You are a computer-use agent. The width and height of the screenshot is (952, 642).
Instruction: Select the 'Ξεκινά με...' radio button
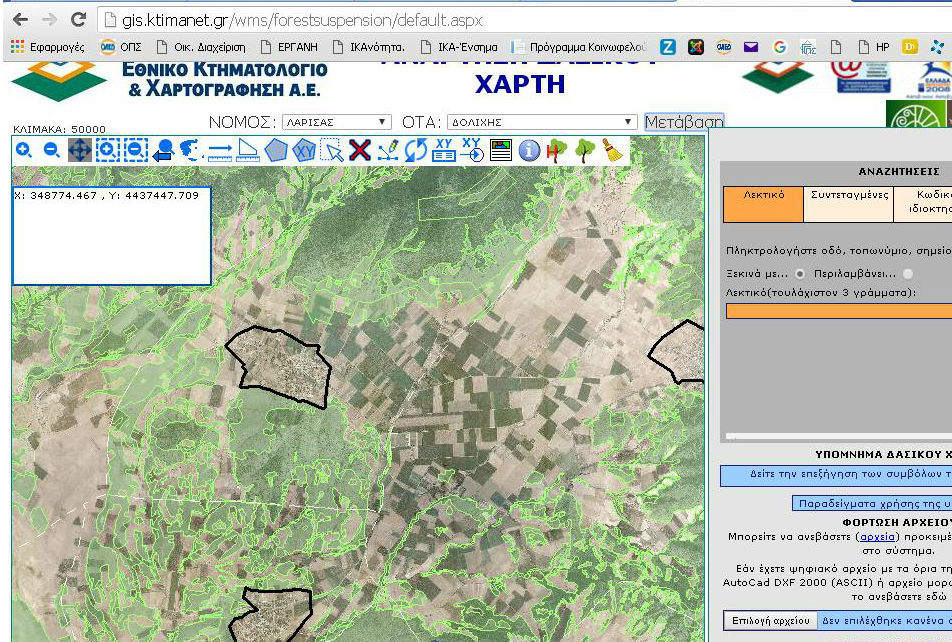pyautogui.click(x=800, y=273)
